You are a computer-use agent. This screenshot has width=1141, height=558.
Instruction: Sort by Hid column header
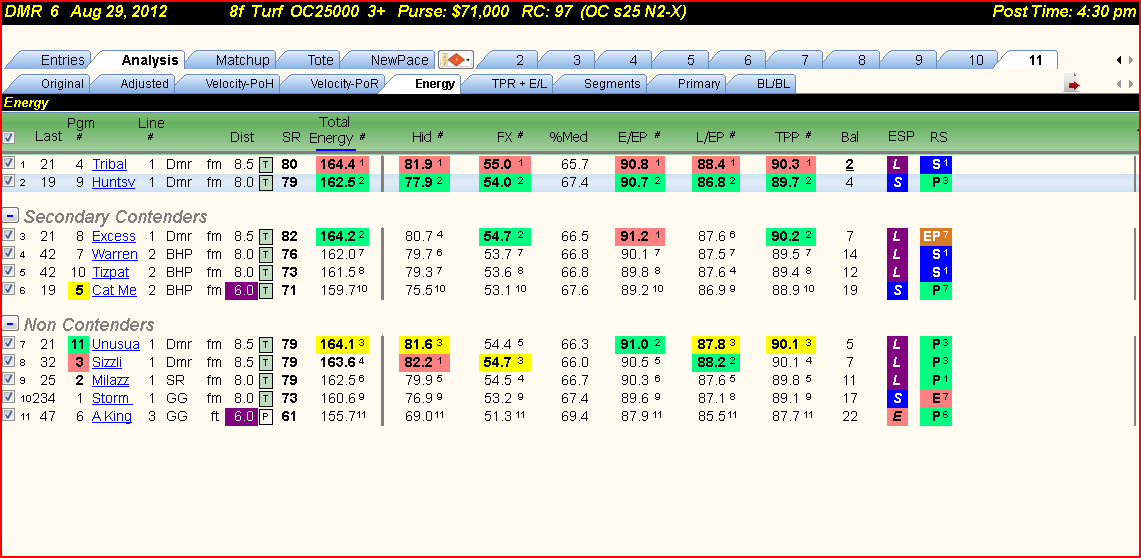click(422, 137)
